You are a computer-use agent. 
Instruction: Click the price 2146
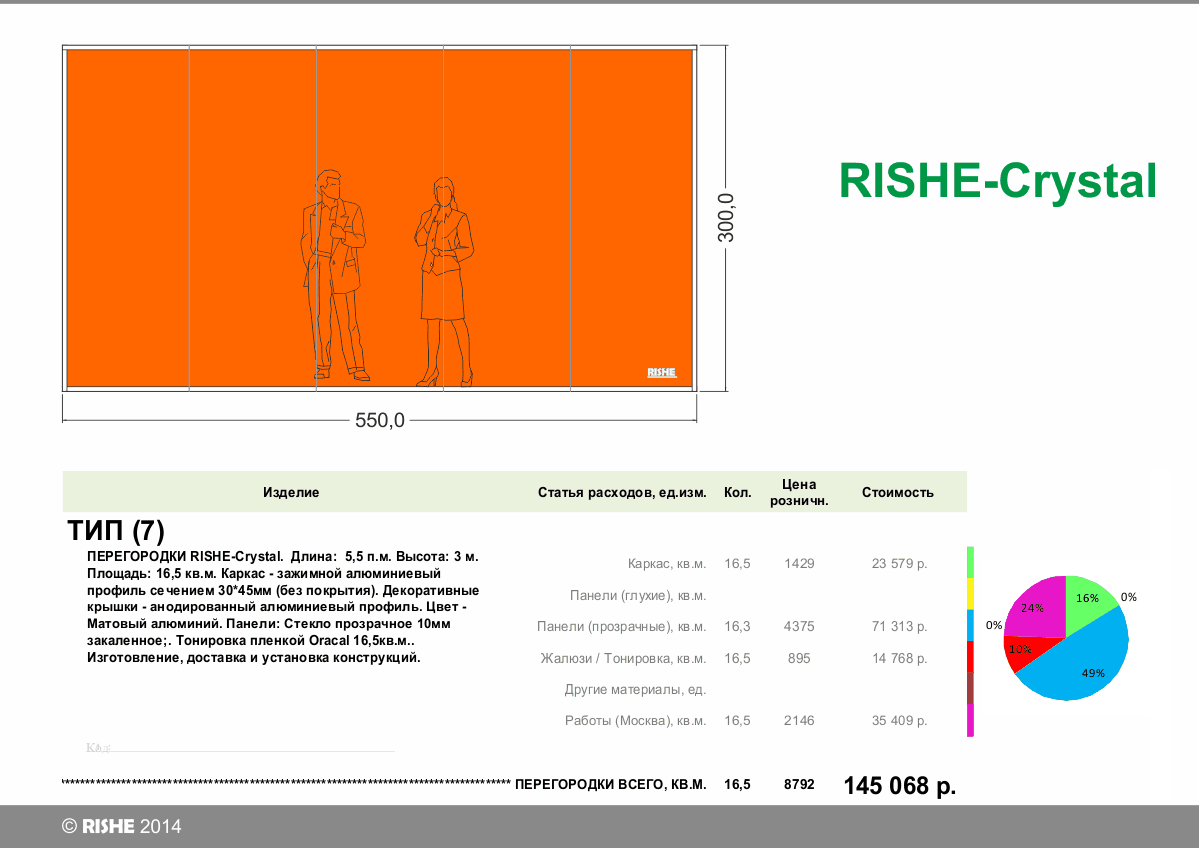[x=799, y=720]
